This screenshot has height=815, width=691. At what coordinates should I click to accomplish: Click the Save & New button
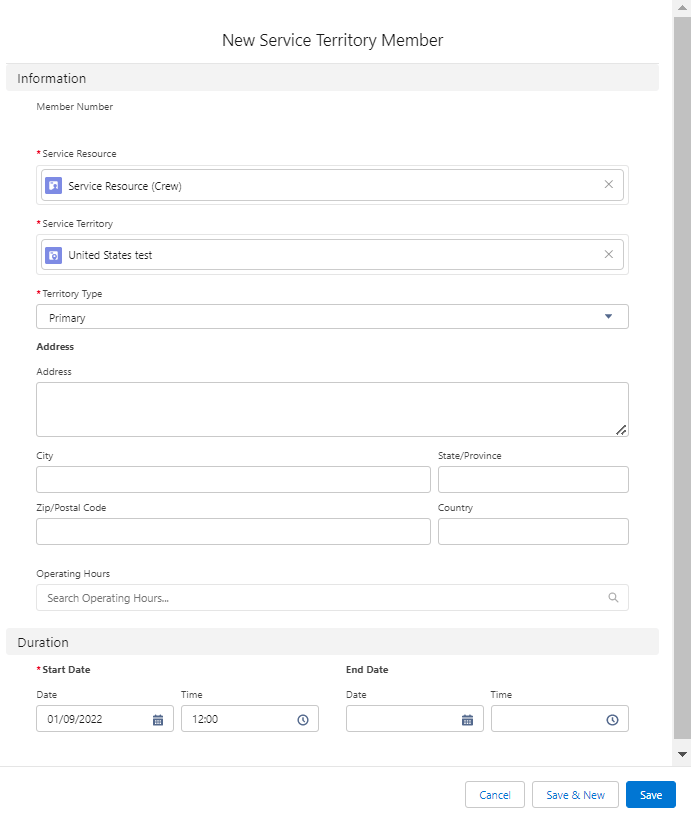tap(575, 795)
